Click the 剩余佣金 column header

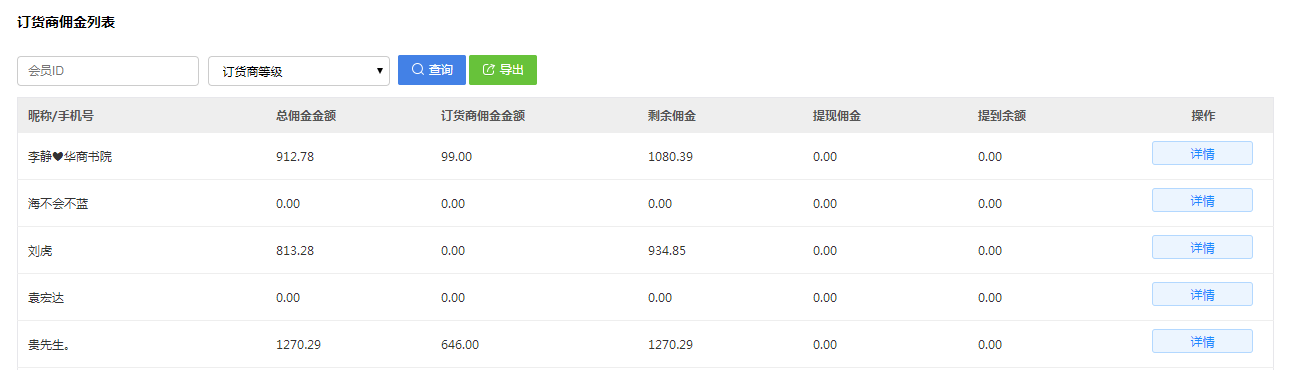tap(672, 116)
